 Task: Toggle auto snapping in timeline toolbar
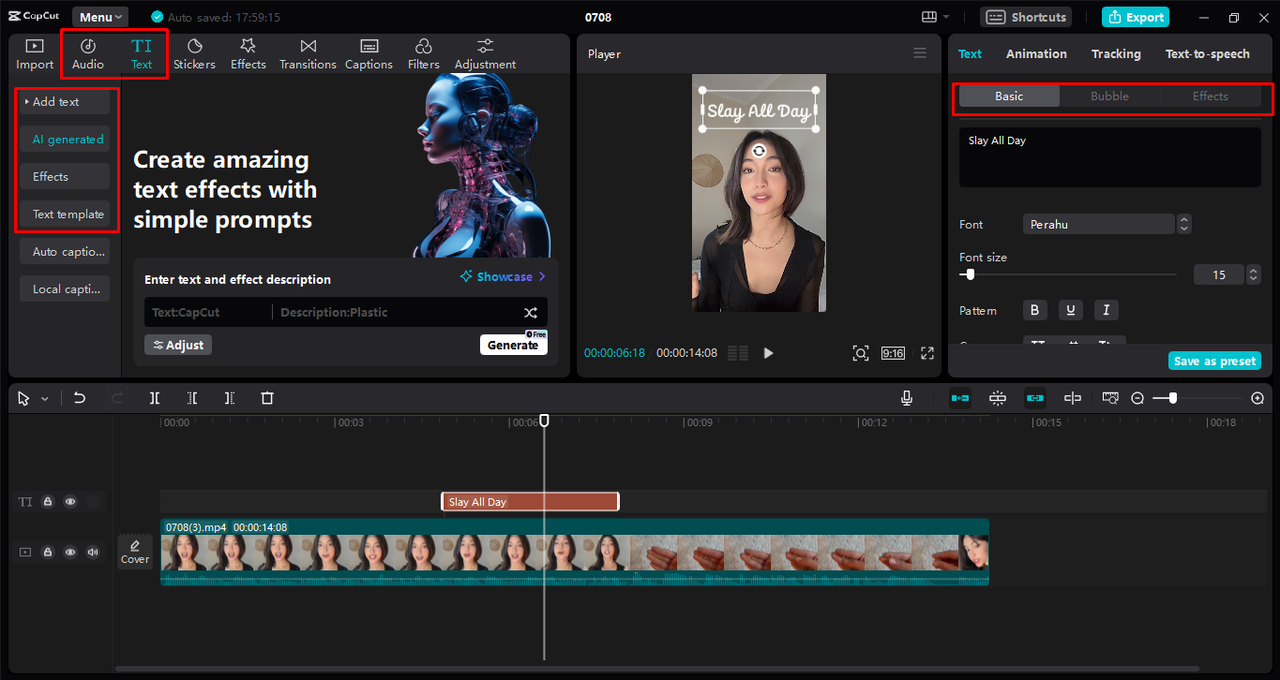click(997, 398)
